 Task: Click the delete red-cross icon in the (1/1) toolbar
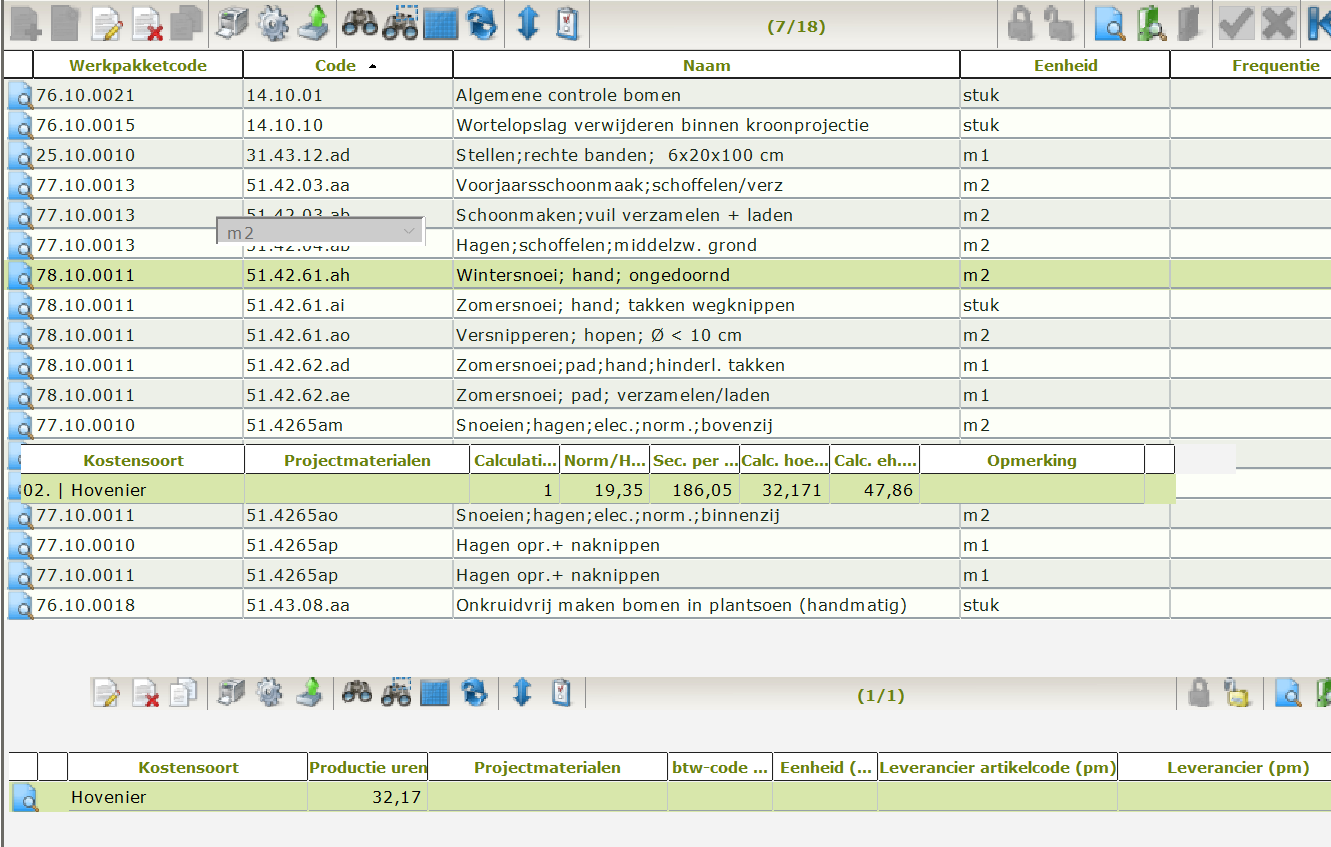147,692
